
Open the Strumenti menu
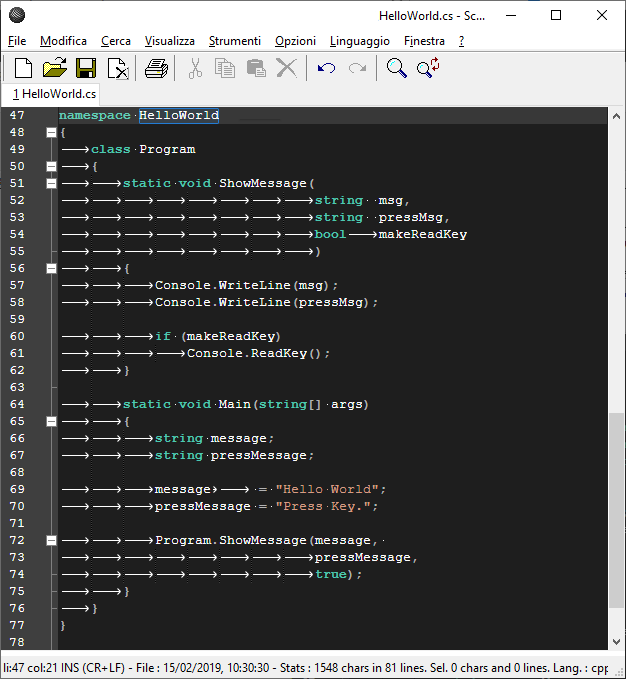tap(234, 41)
